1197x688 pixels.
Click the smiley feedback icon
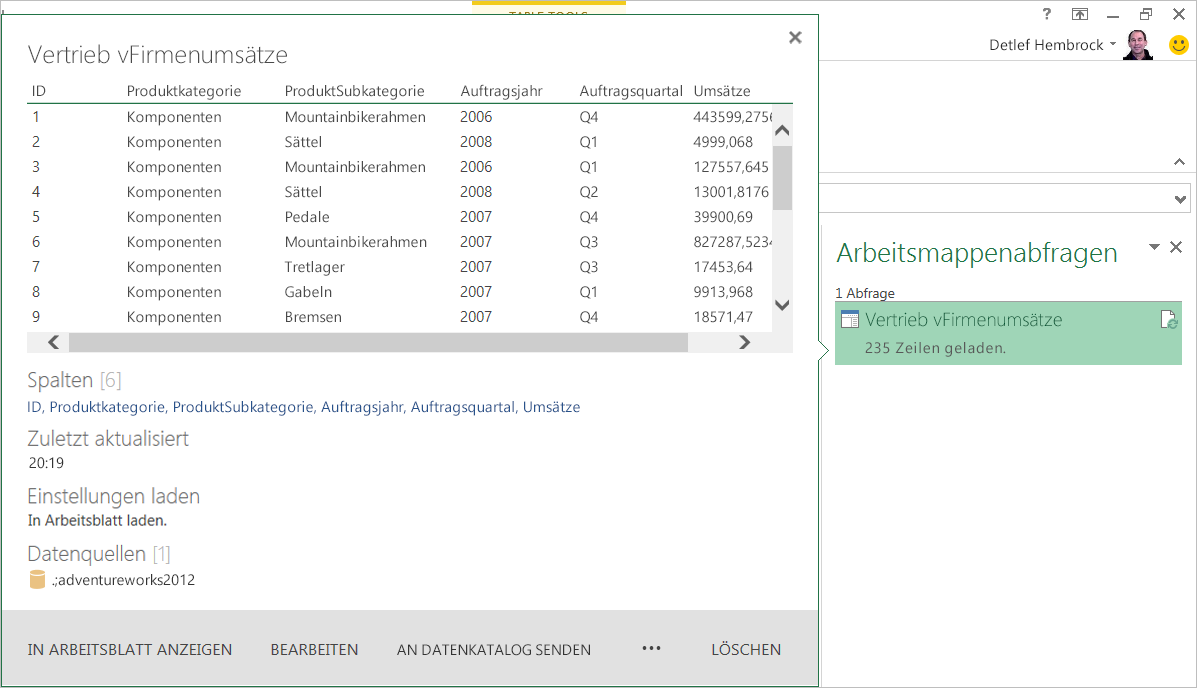coord(1179,45)
